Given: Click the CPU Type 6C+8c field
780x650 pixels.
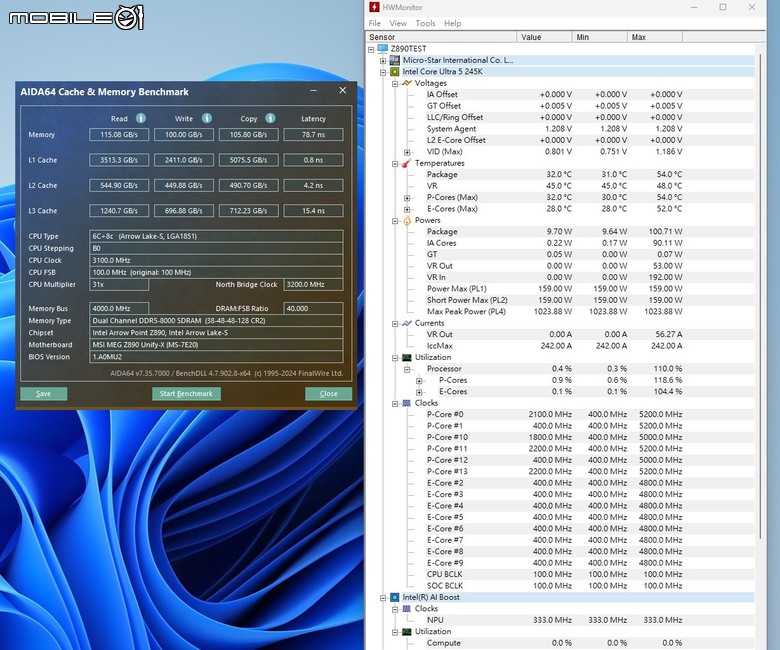Looking at the screenshot, I should 216,236.
